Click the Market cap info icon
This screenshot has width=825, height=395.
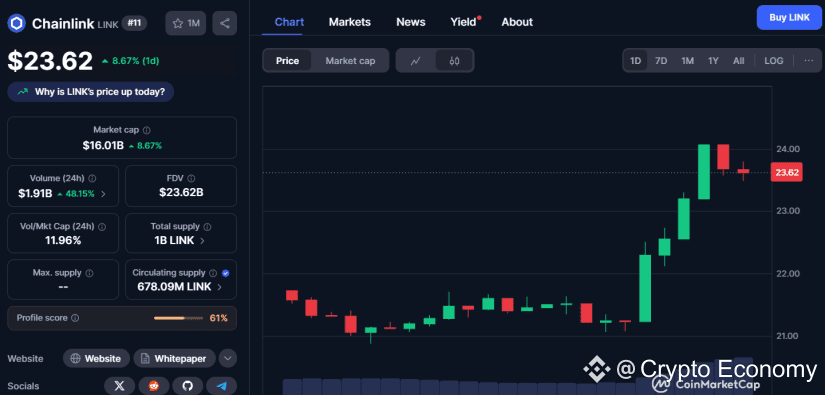click(x=147, y=130)
